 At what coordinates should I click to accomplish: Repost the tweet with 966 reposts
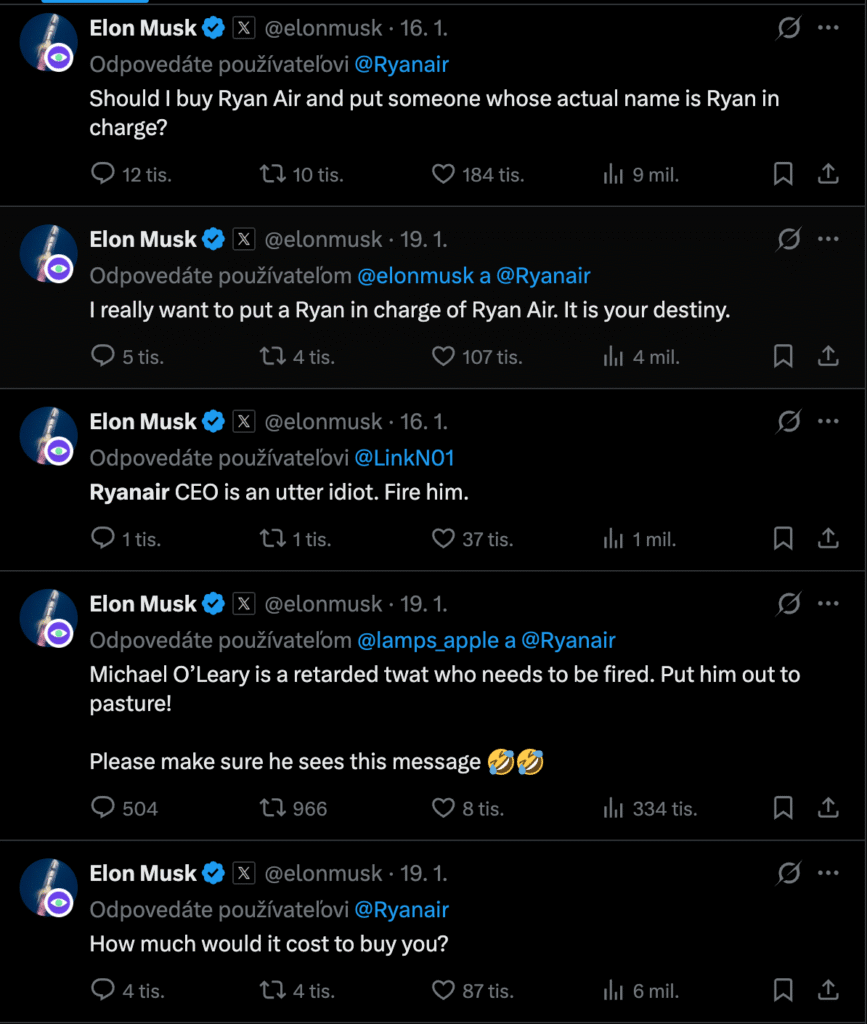(271, 808)
